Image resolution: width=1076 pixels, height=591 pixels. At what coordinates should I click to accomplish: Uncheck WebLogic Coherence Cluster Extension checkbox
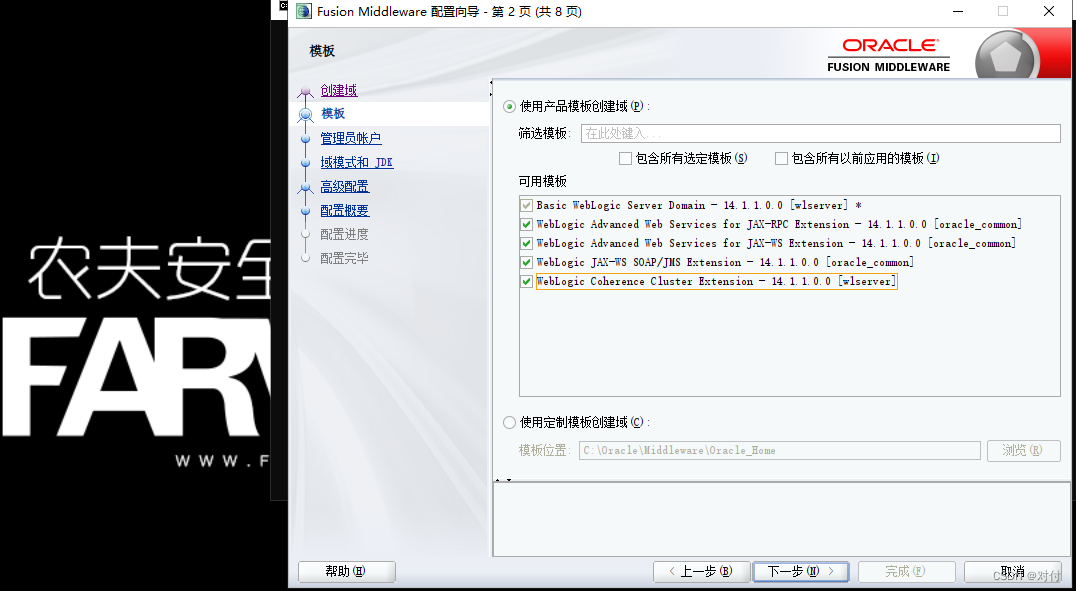click(x=526, y=281)
